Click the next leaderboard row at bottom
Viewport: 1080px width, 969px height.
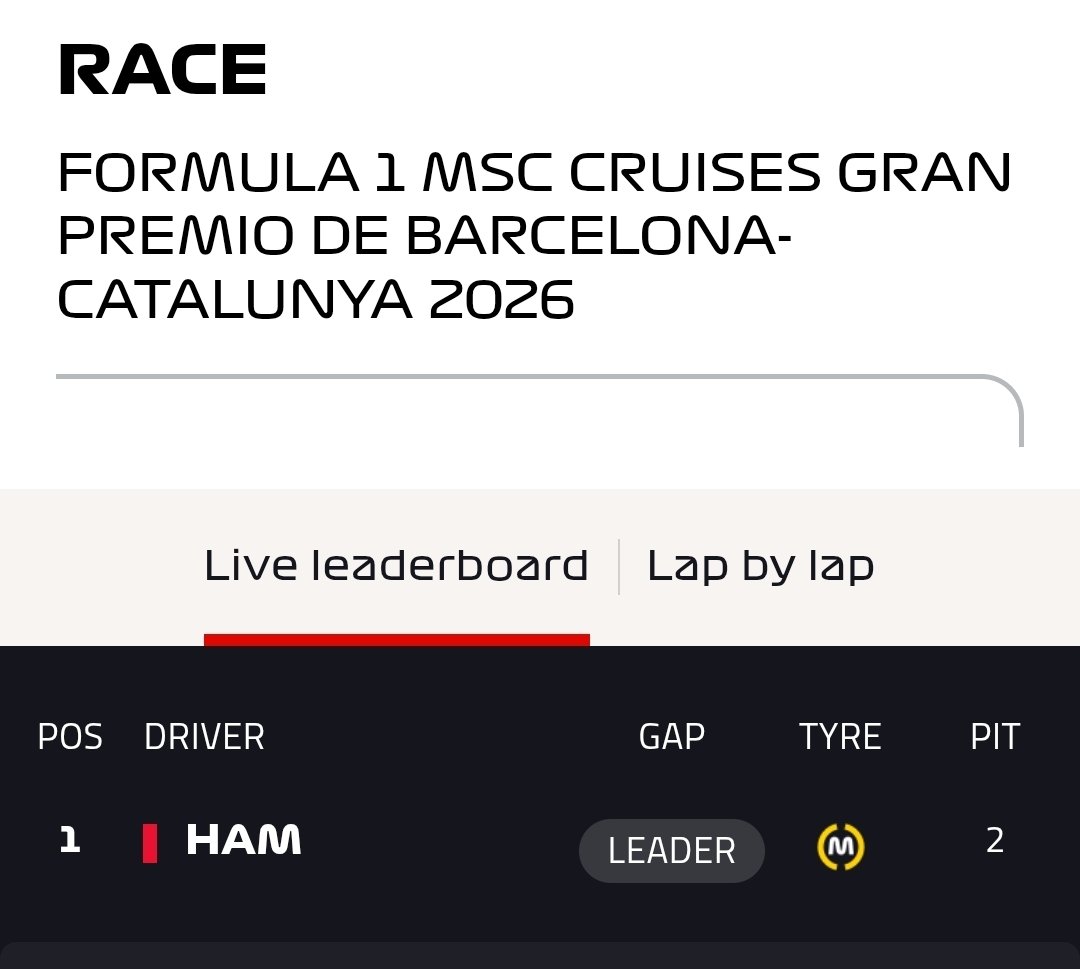tap(540, 956)
